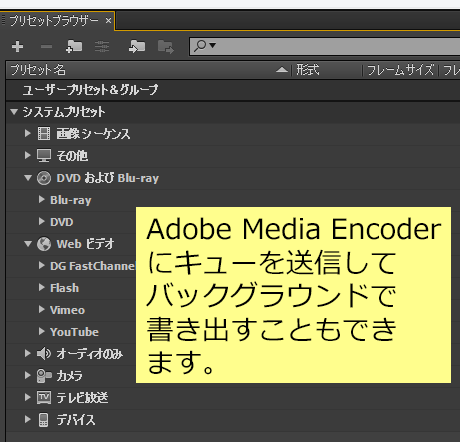Expand the YouTube subgroup
Viewport: 460px width, 442px height.
tap(42, 331)
